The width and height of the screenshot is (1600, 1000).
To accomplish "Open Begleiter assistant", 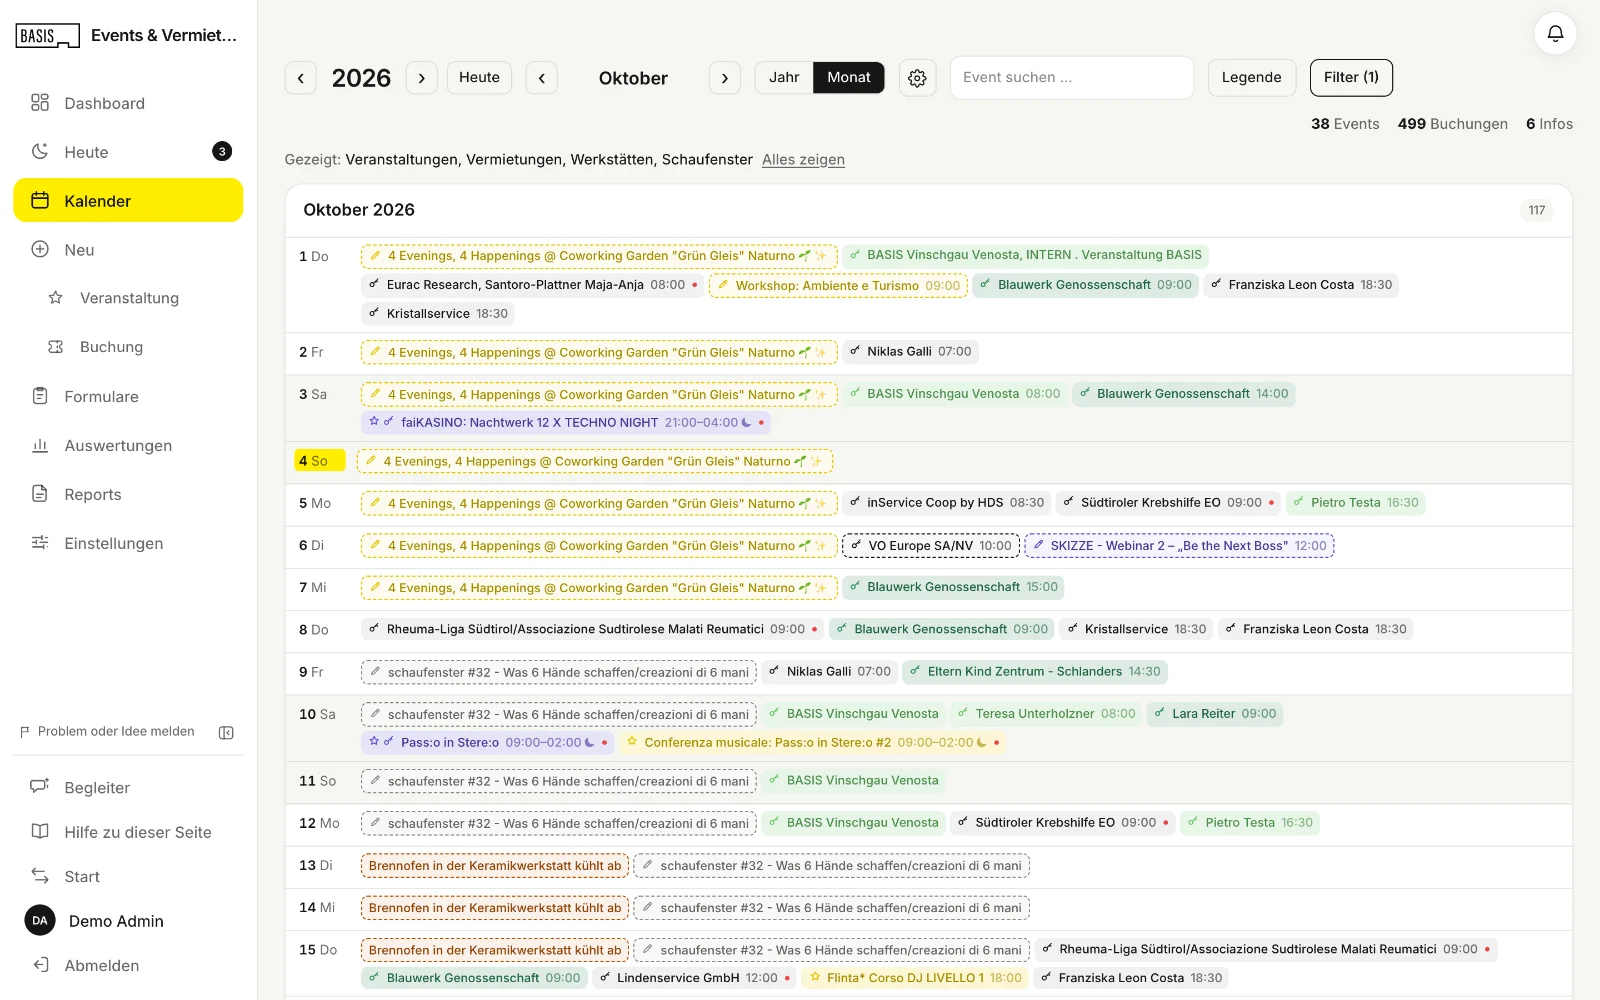I will 128,788.
